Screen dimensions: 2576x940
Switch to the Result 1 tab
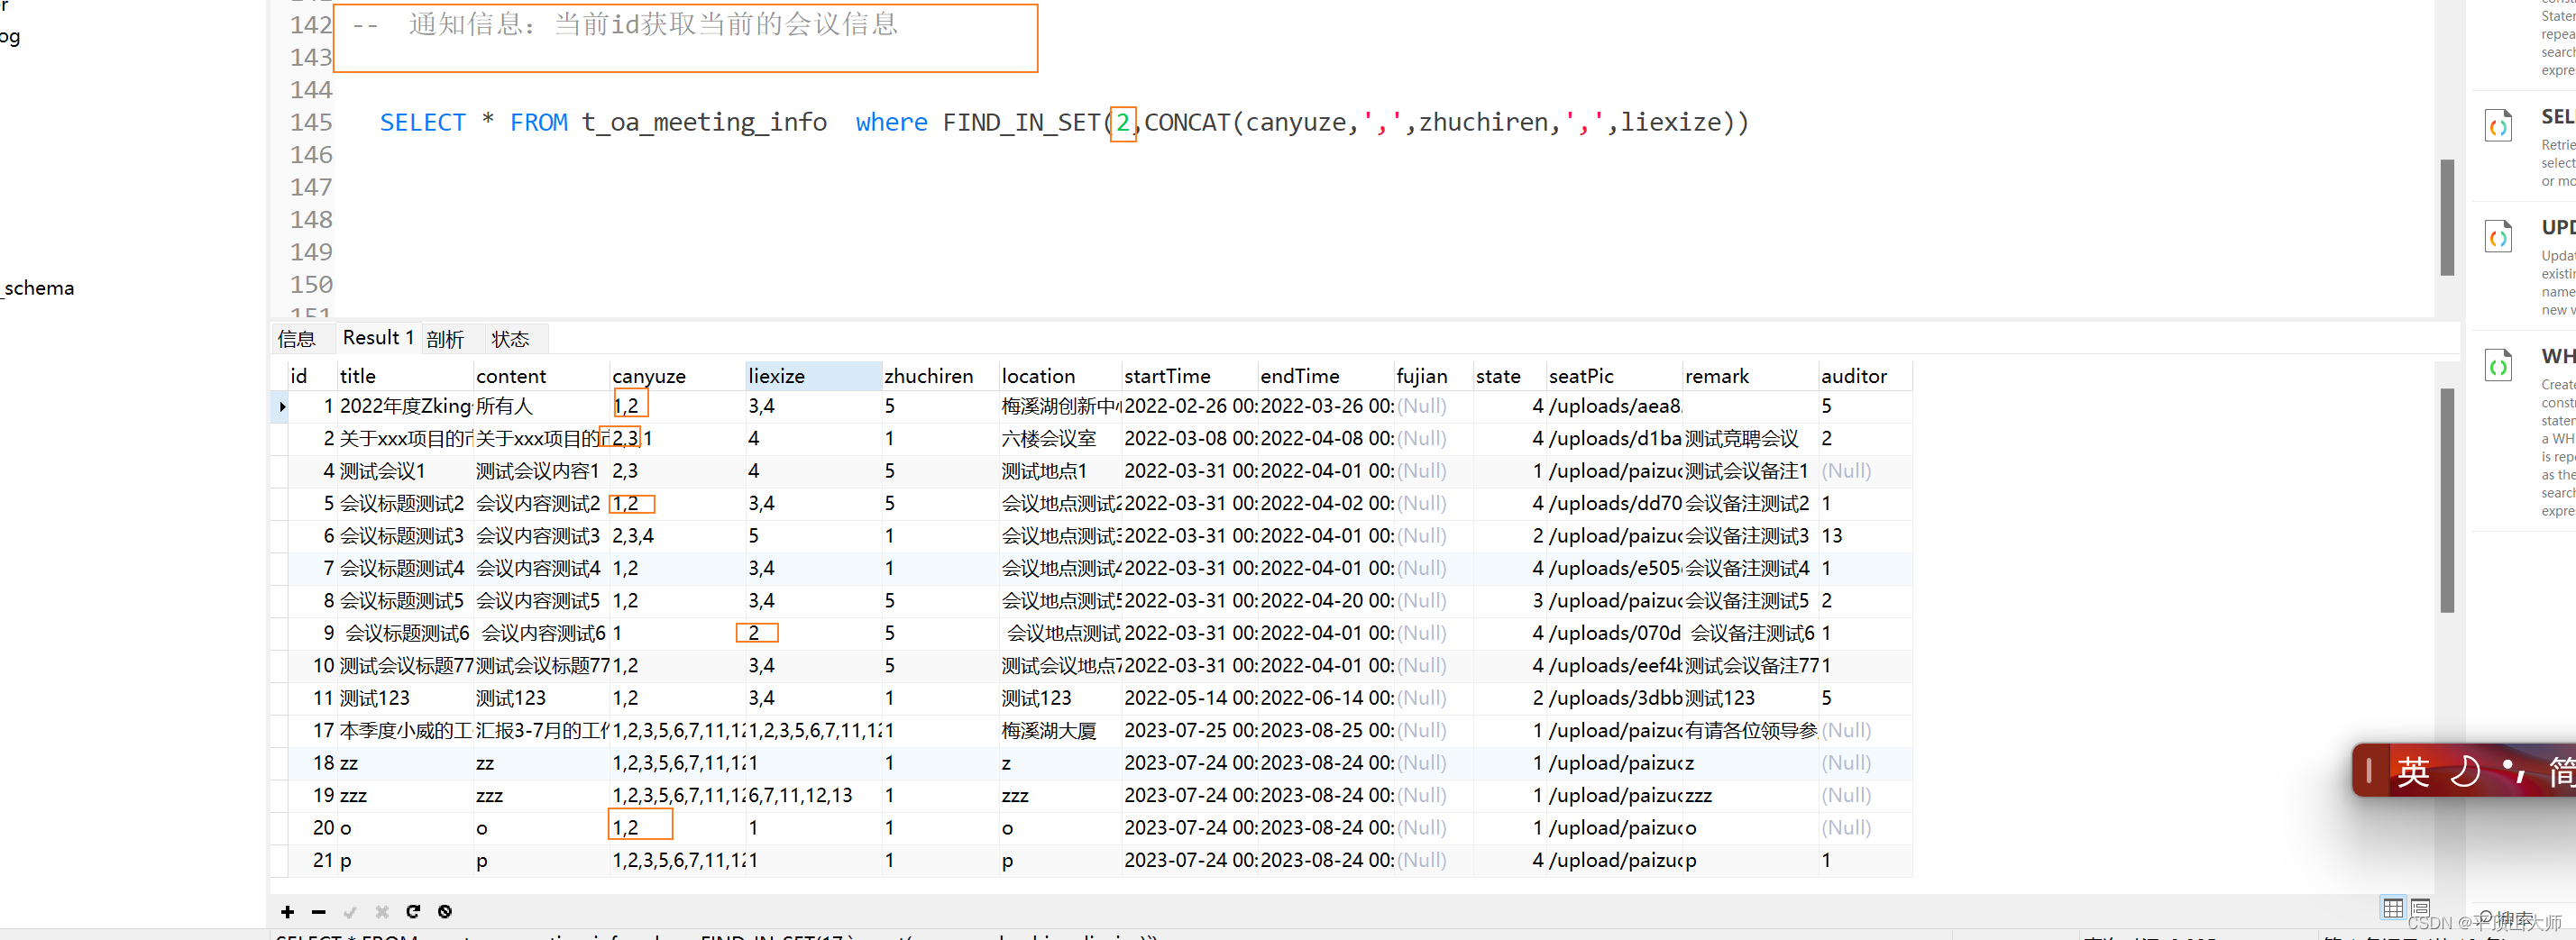click(378, 338)
